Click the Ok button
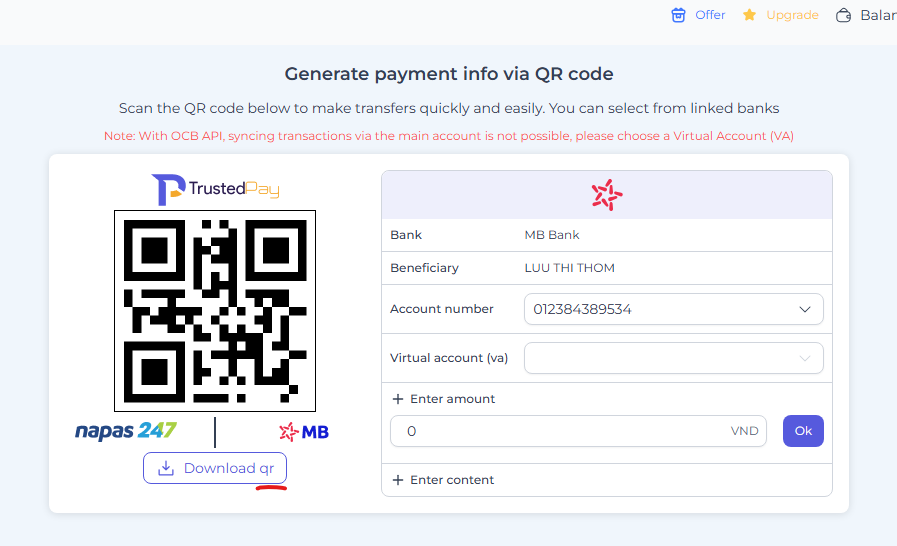897x546 pixels. 803,431
